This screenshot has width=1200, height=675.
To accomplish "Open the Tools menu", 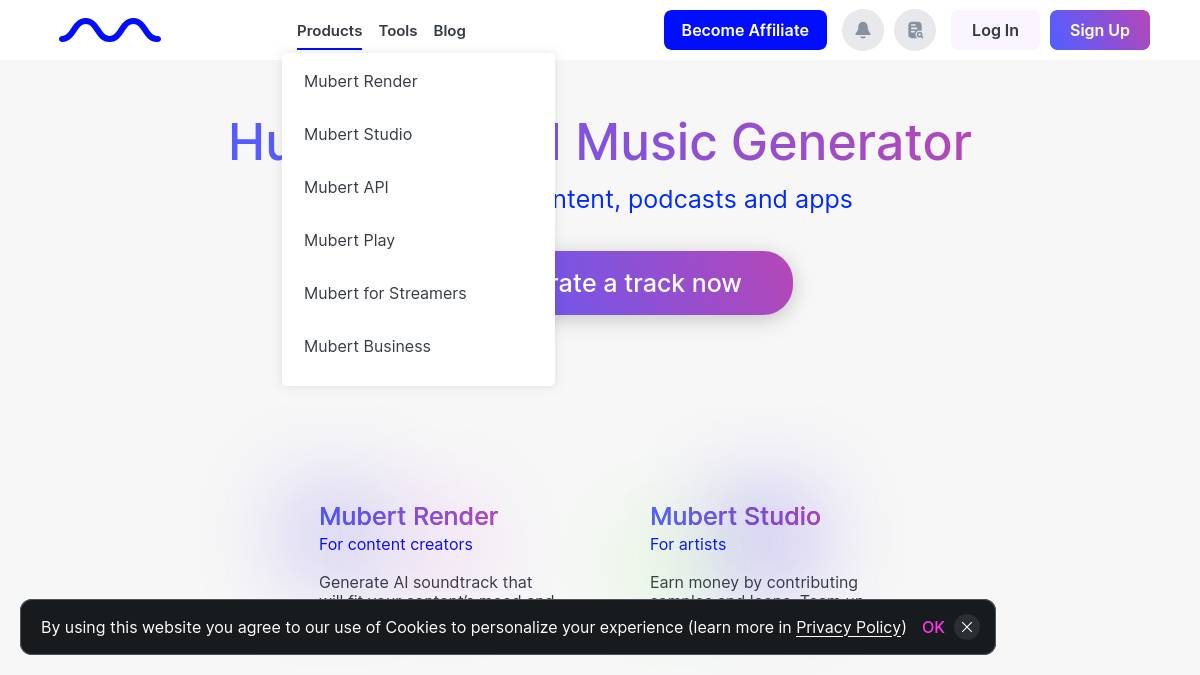I will 398,31.
